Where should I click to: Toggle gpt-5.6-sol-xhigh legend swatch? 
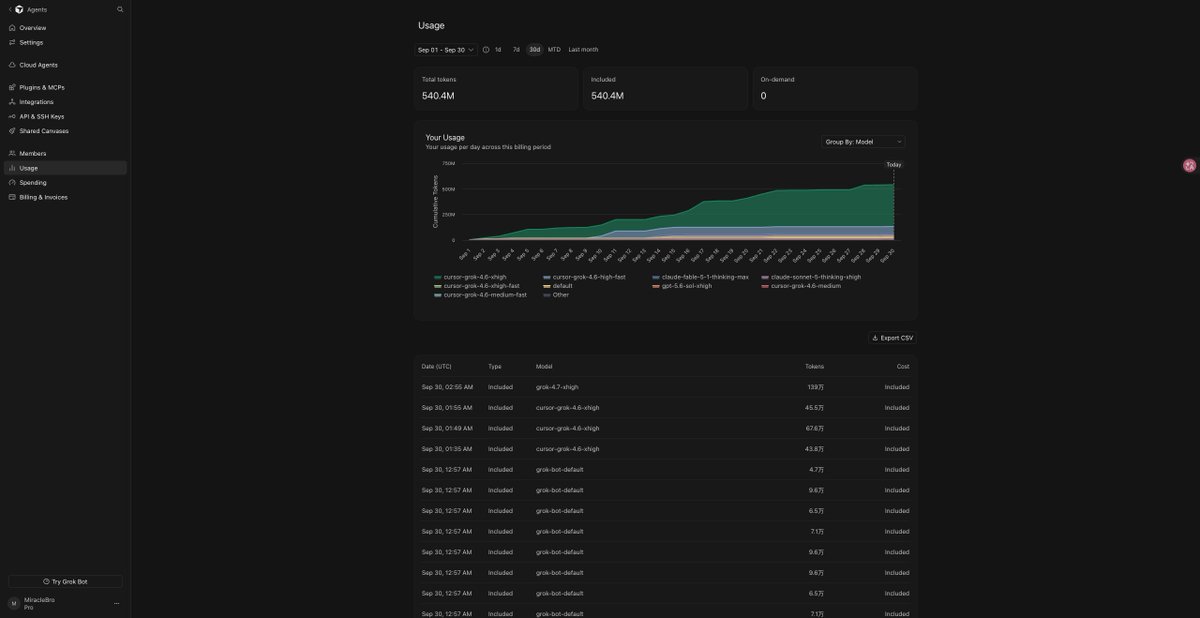(656, 286)
